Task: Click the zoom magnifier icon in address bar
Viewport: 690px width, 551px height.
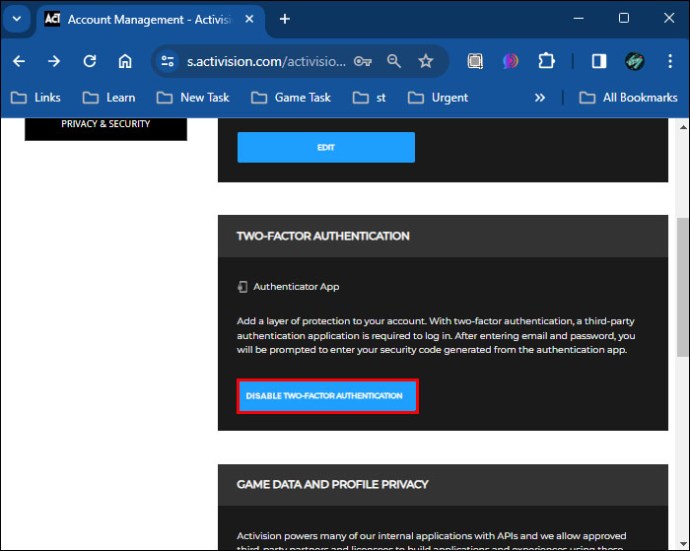Action: (394, 61)
